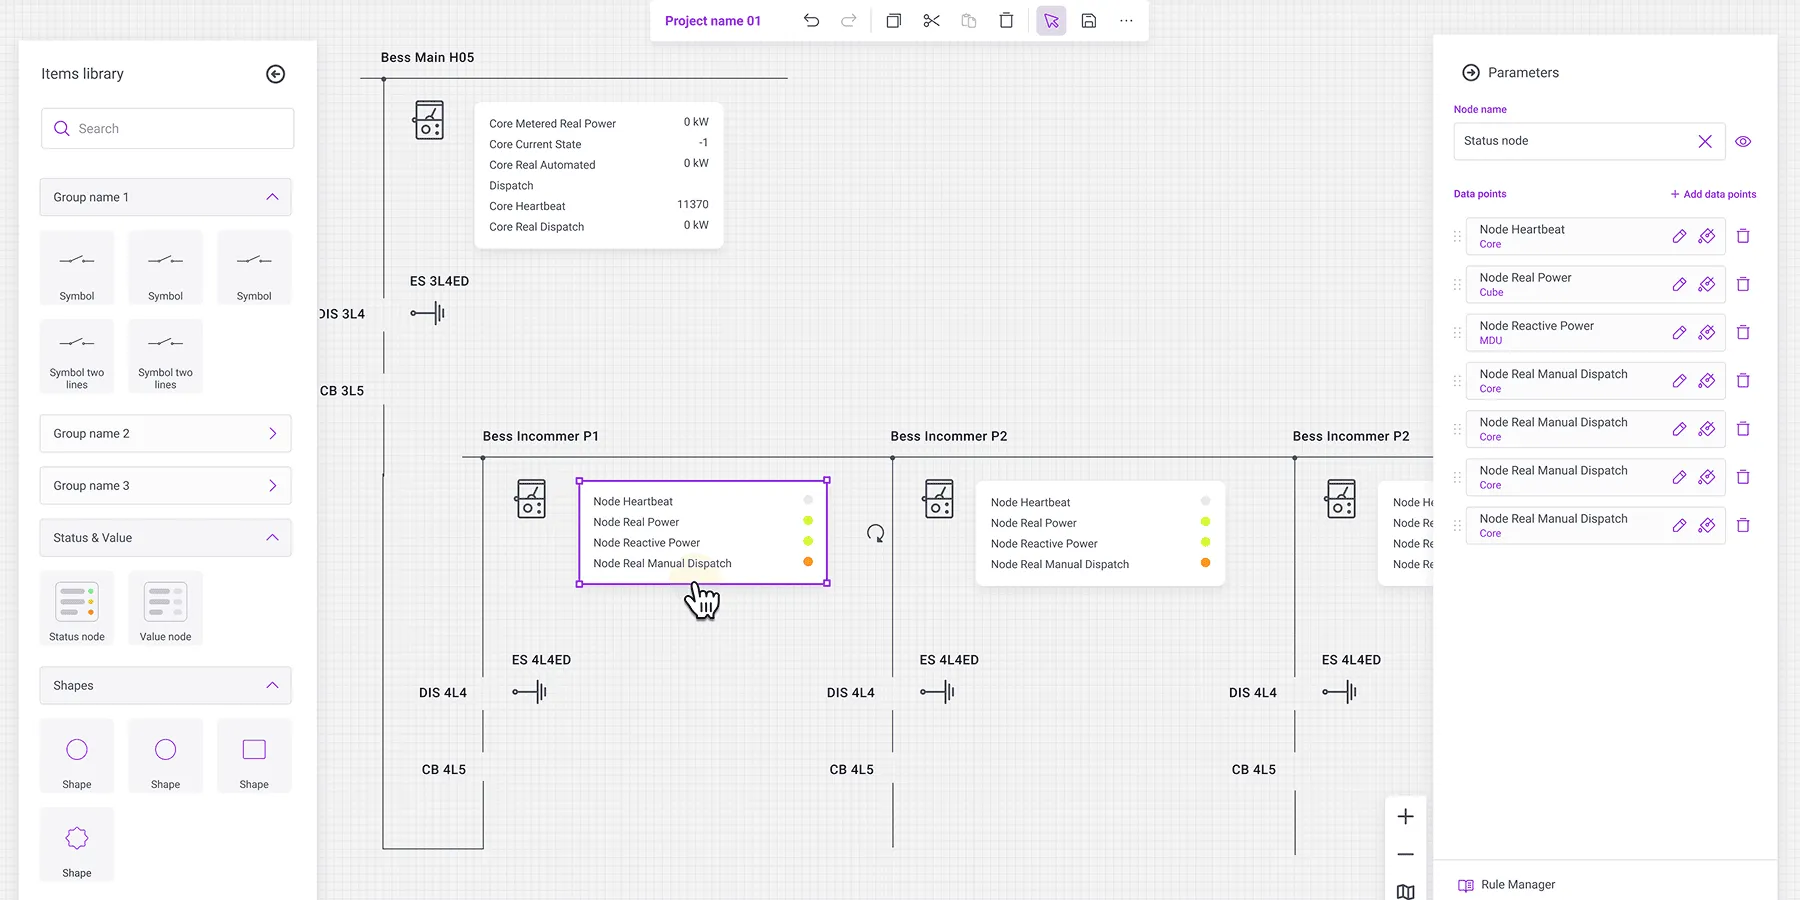Pick the Status node library item
The image size is (1800, 900).
(77, 608)
